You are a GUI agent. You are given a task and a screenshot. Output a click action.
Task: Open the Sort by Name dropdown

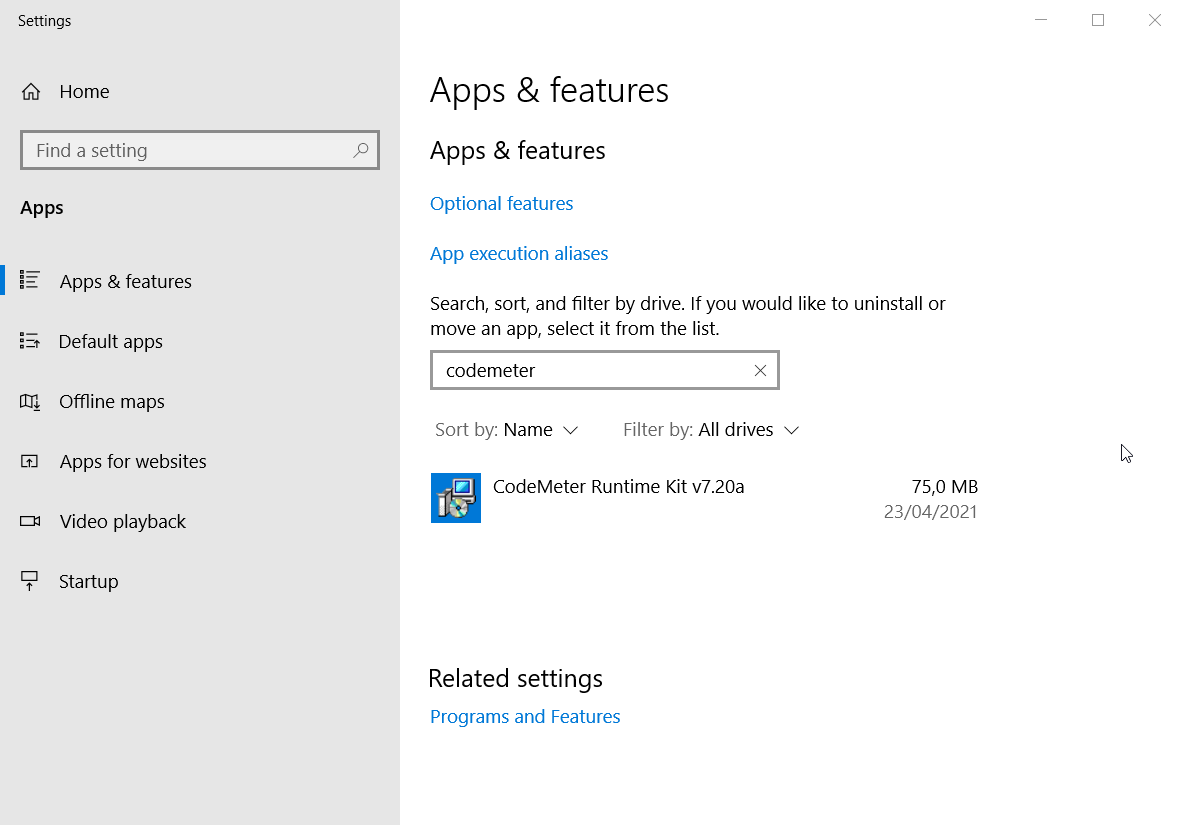[507, 429]
